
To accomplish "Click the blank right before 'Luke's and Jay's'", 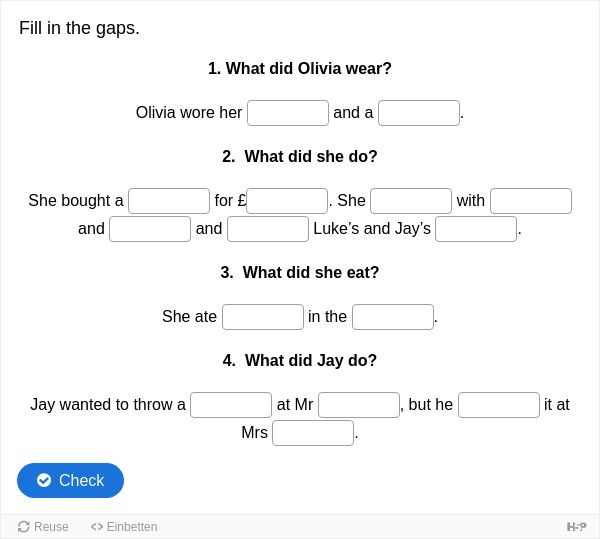I will coord(268,229).
